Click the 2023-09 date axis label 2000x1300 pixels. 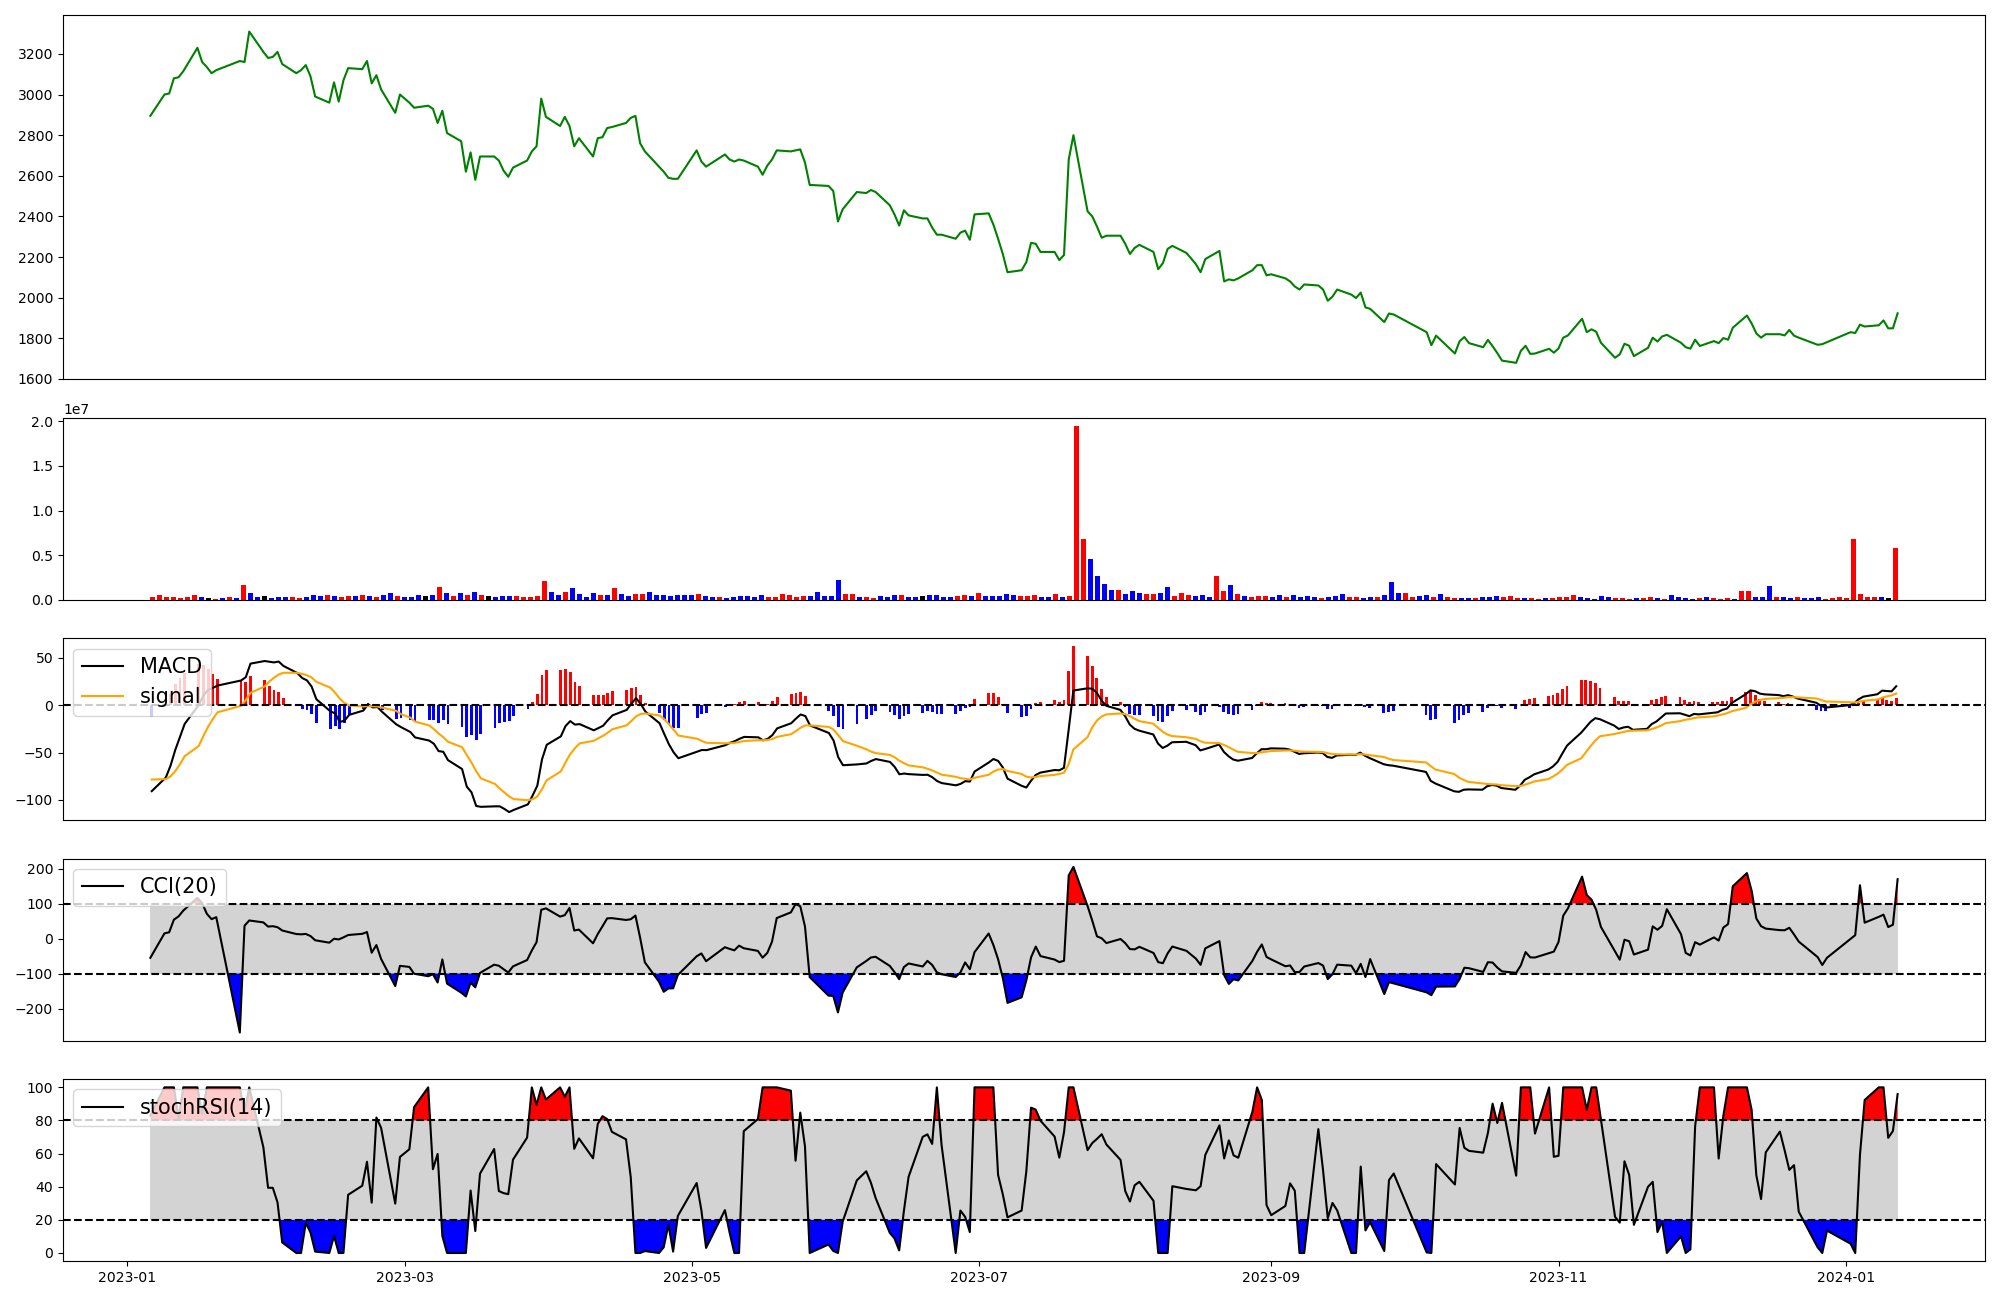1271,1277
